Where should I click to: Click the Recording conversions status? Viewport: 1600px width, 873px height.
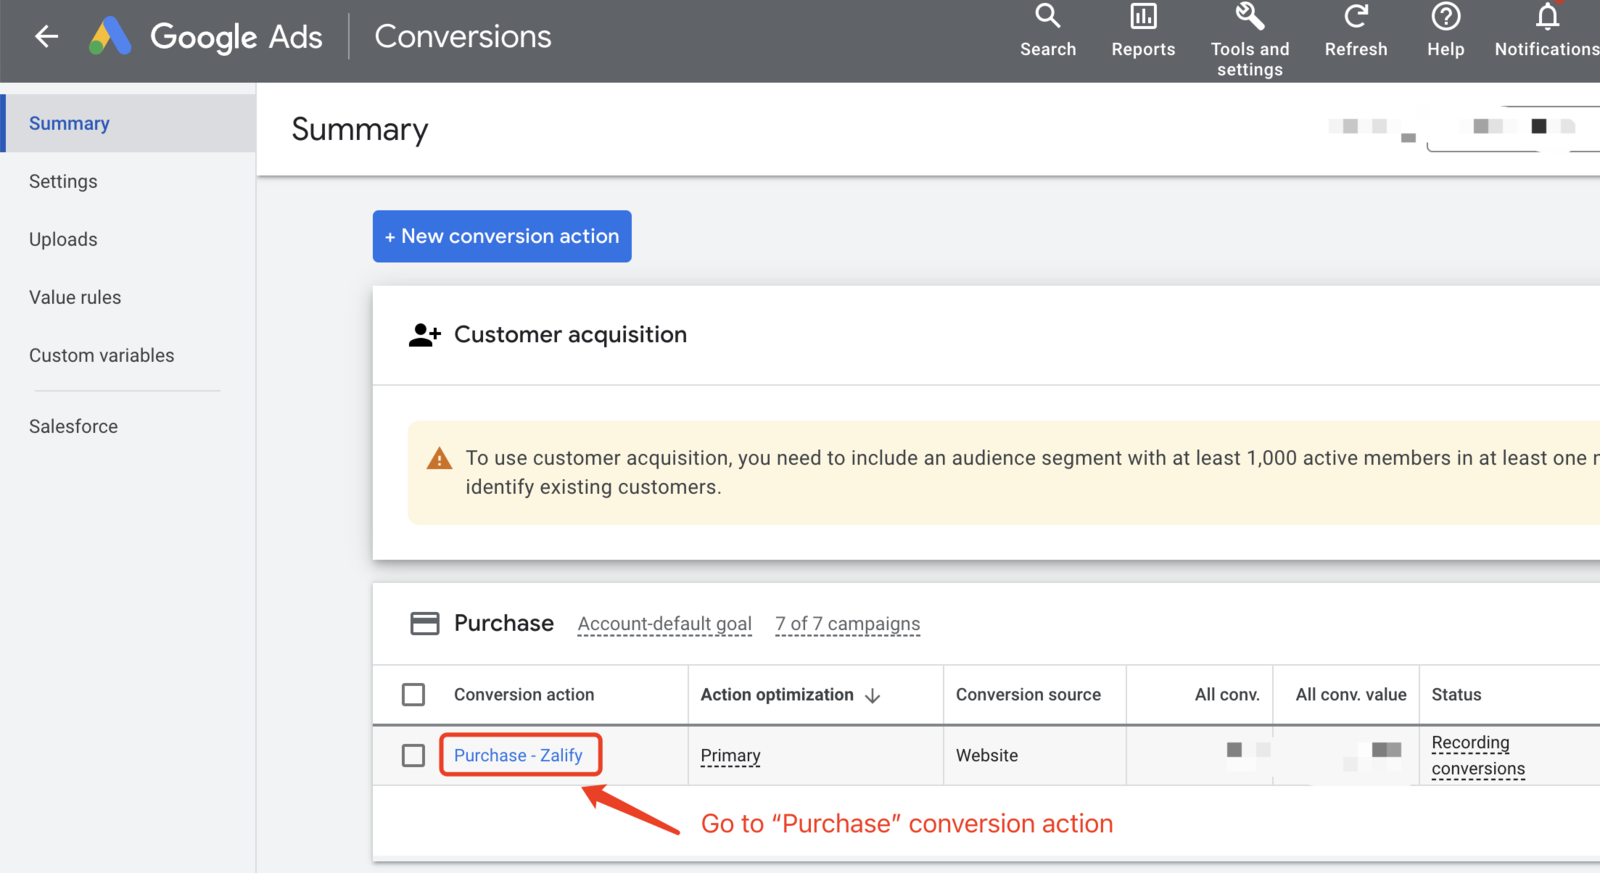pyautogui.click(x=1477, y=756)
